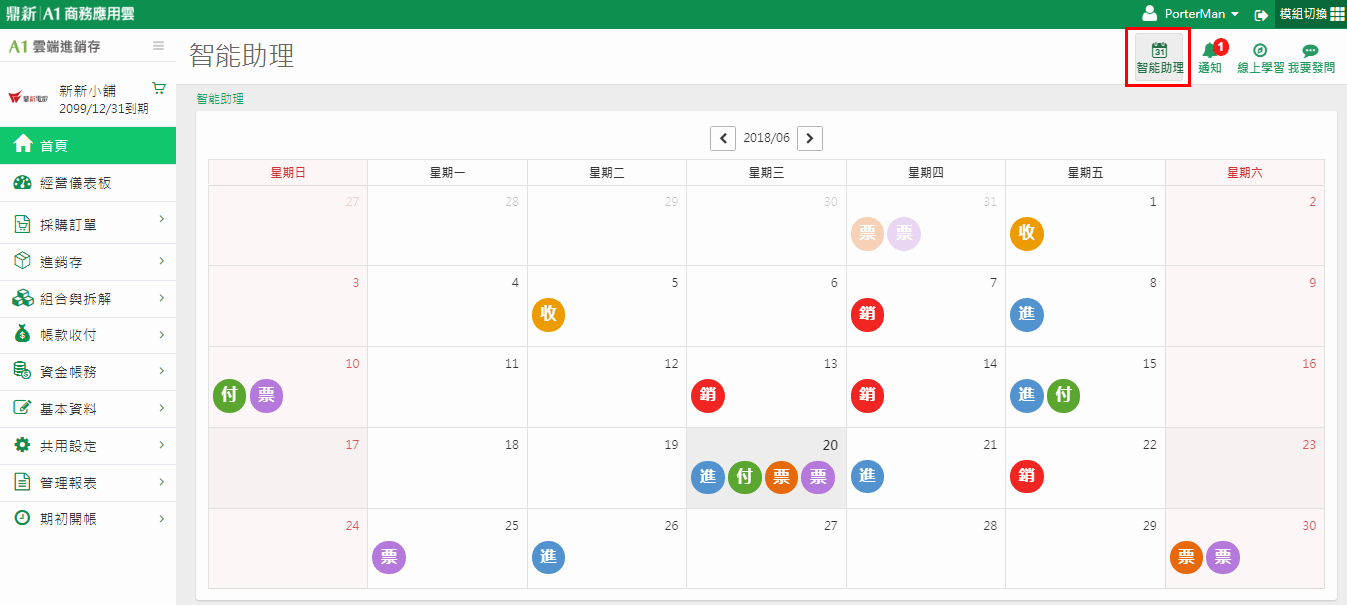This screenshot has height=605, width=1347.
Task: Open the PorterMan user dropdown
Action: [x=1190, y=14]
